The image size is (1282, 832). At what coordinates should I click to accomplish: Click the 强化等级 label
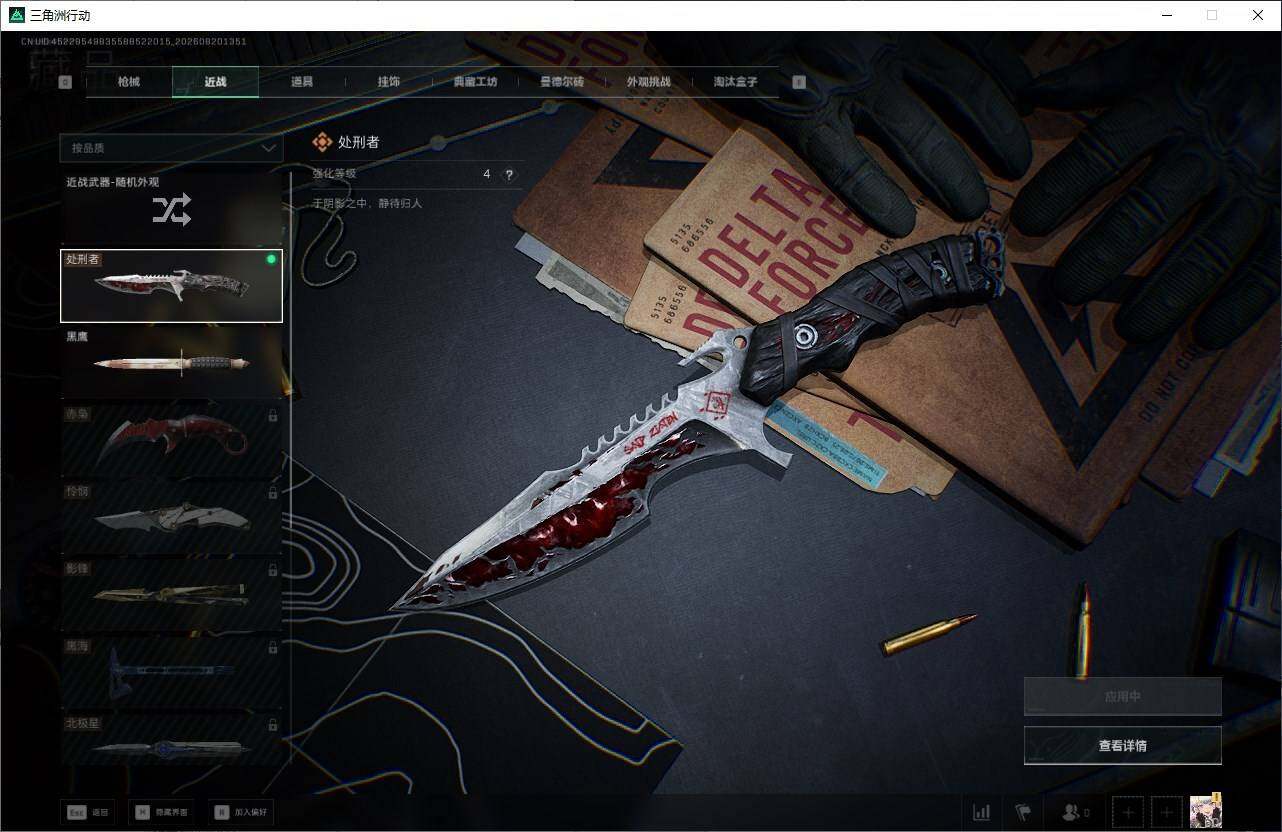tap(334, 174)
